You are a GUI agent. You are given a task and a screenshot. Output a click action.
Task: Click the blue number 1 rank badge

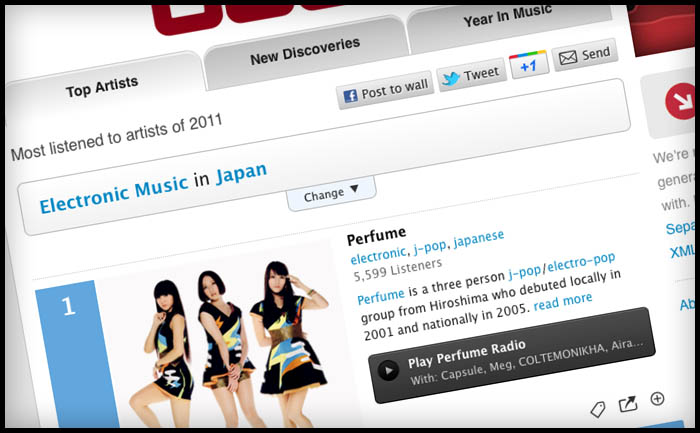pyautogui.click(x=77, y=354)
